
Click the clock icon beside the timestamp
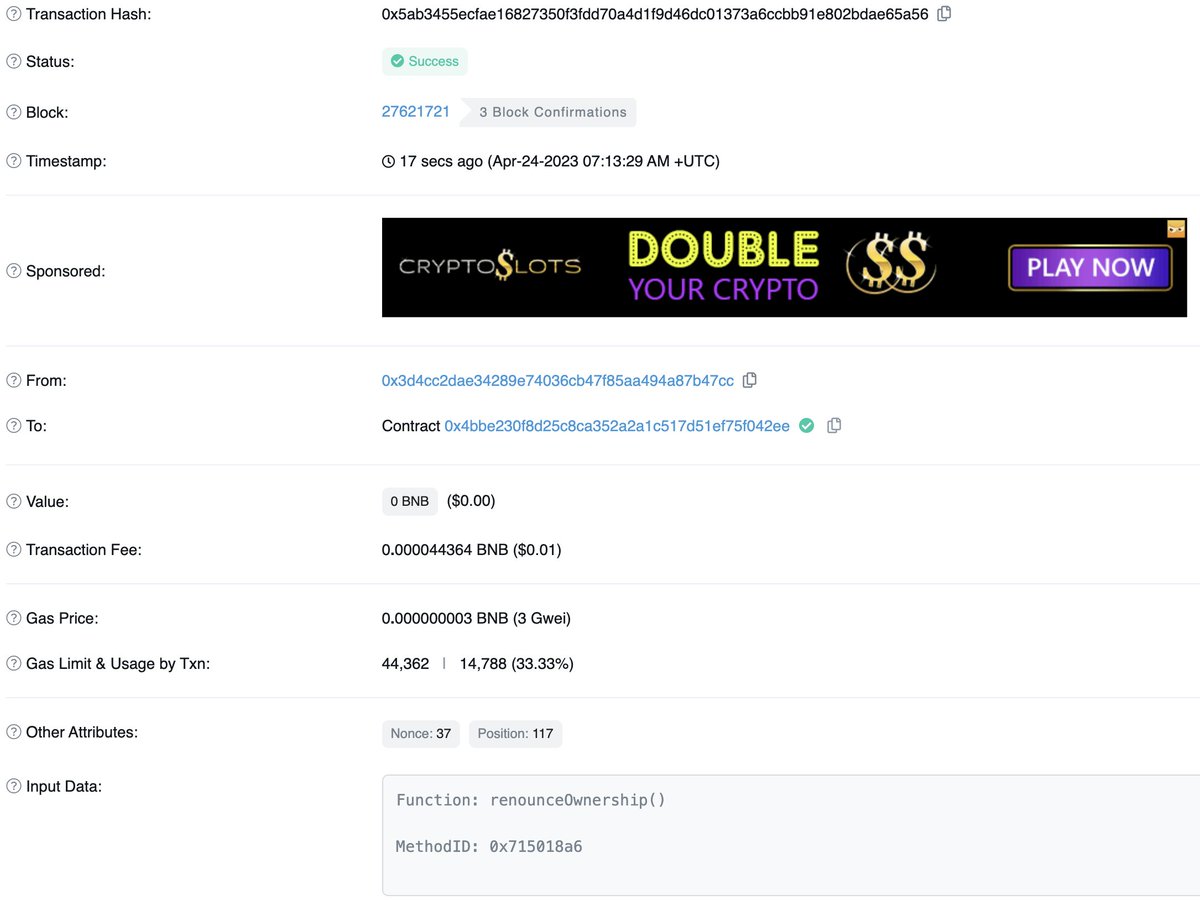[x=389, y=161]
